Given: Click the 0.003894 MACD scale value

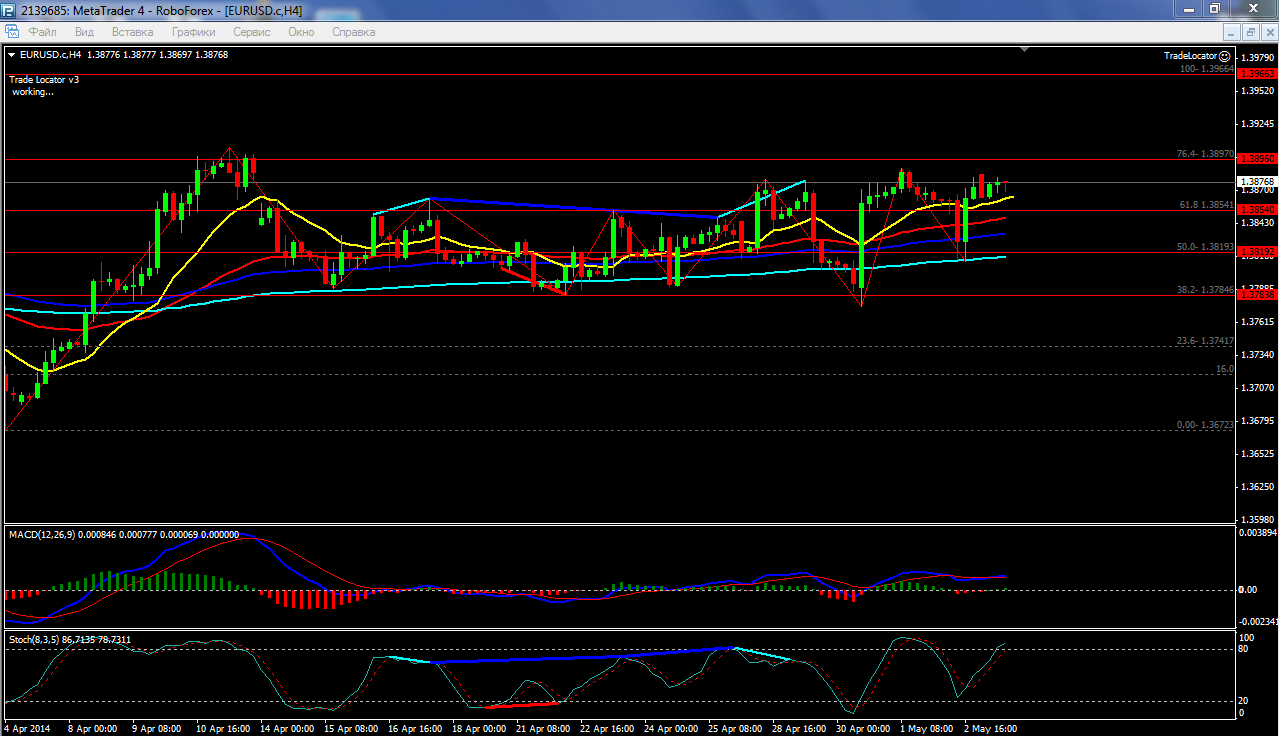Looking at the screenshot, I should pyautogui.click(x=1258, y=533).
